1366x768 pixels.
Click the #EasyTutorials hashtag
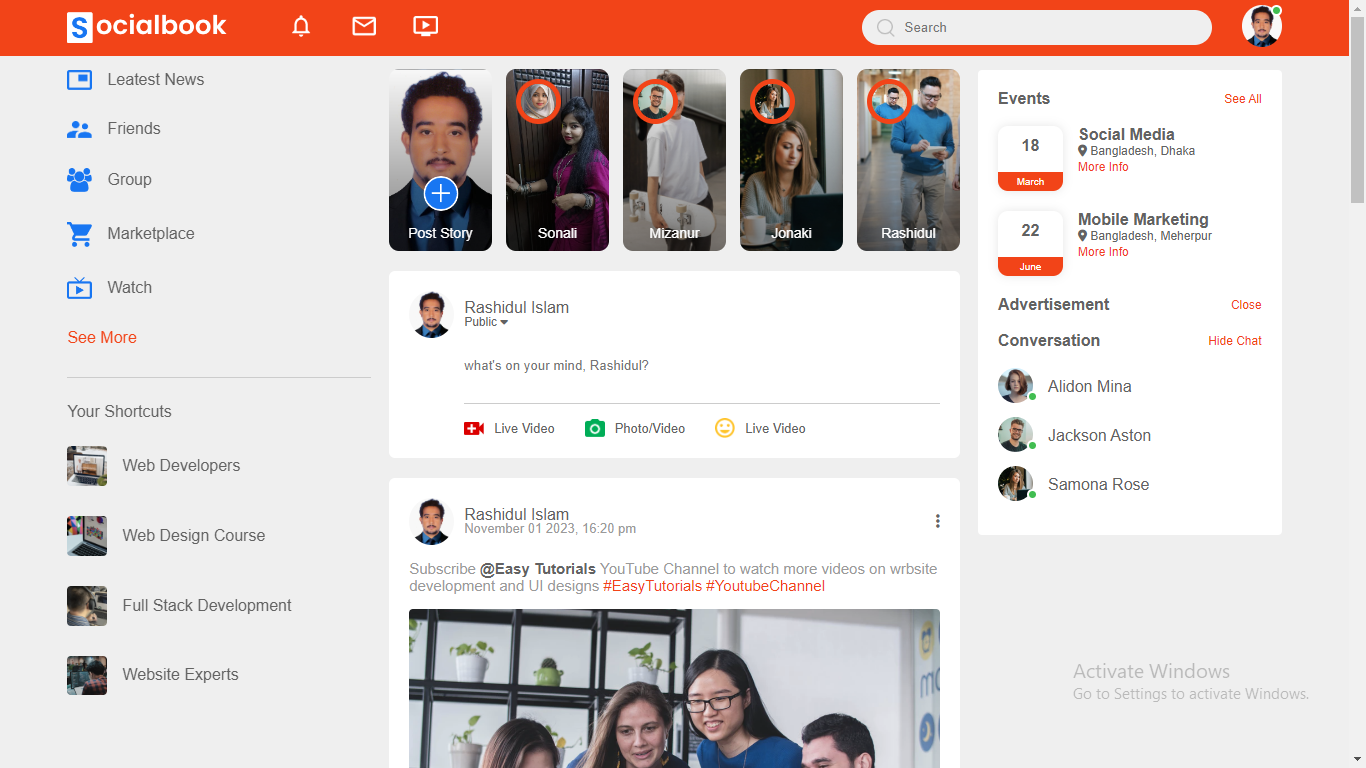(652, 586)
